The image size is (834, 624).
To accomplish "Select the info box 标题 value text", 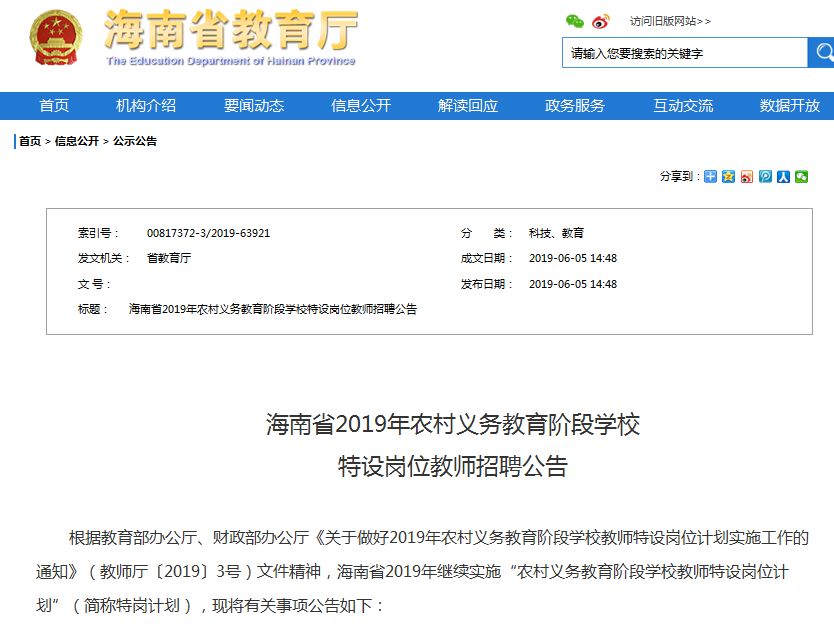I will [x=273, y=309].
